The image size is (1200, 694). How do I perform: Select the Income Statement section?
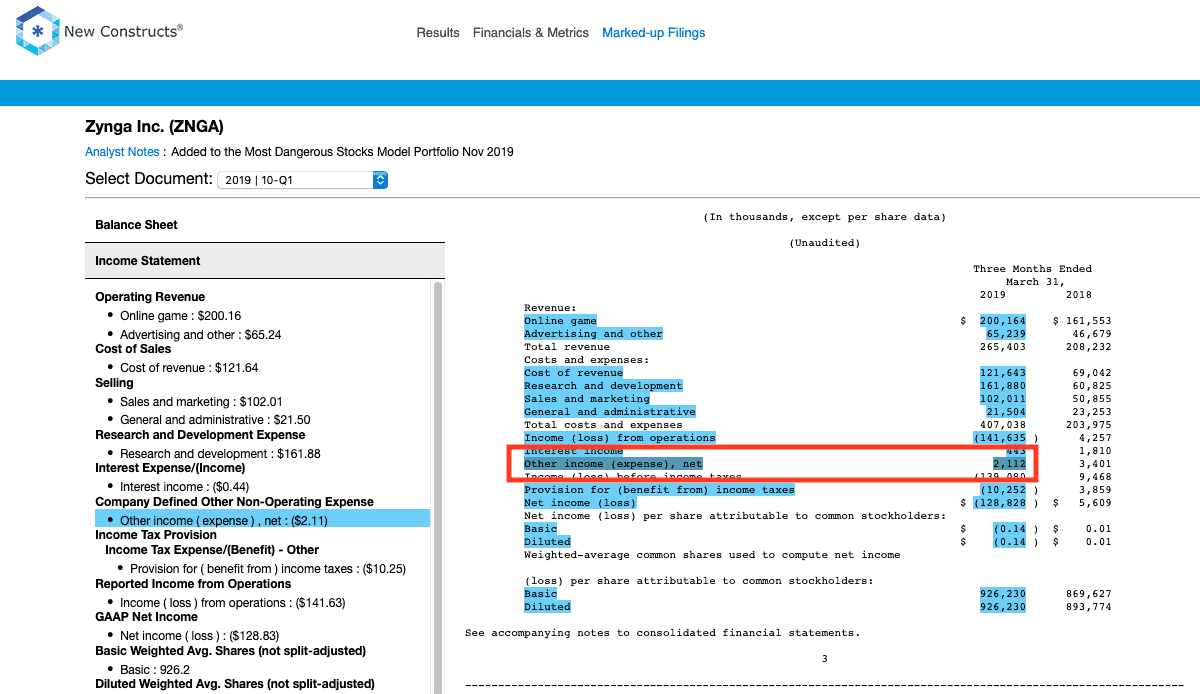pyautogui.click(x=265, y=261)
